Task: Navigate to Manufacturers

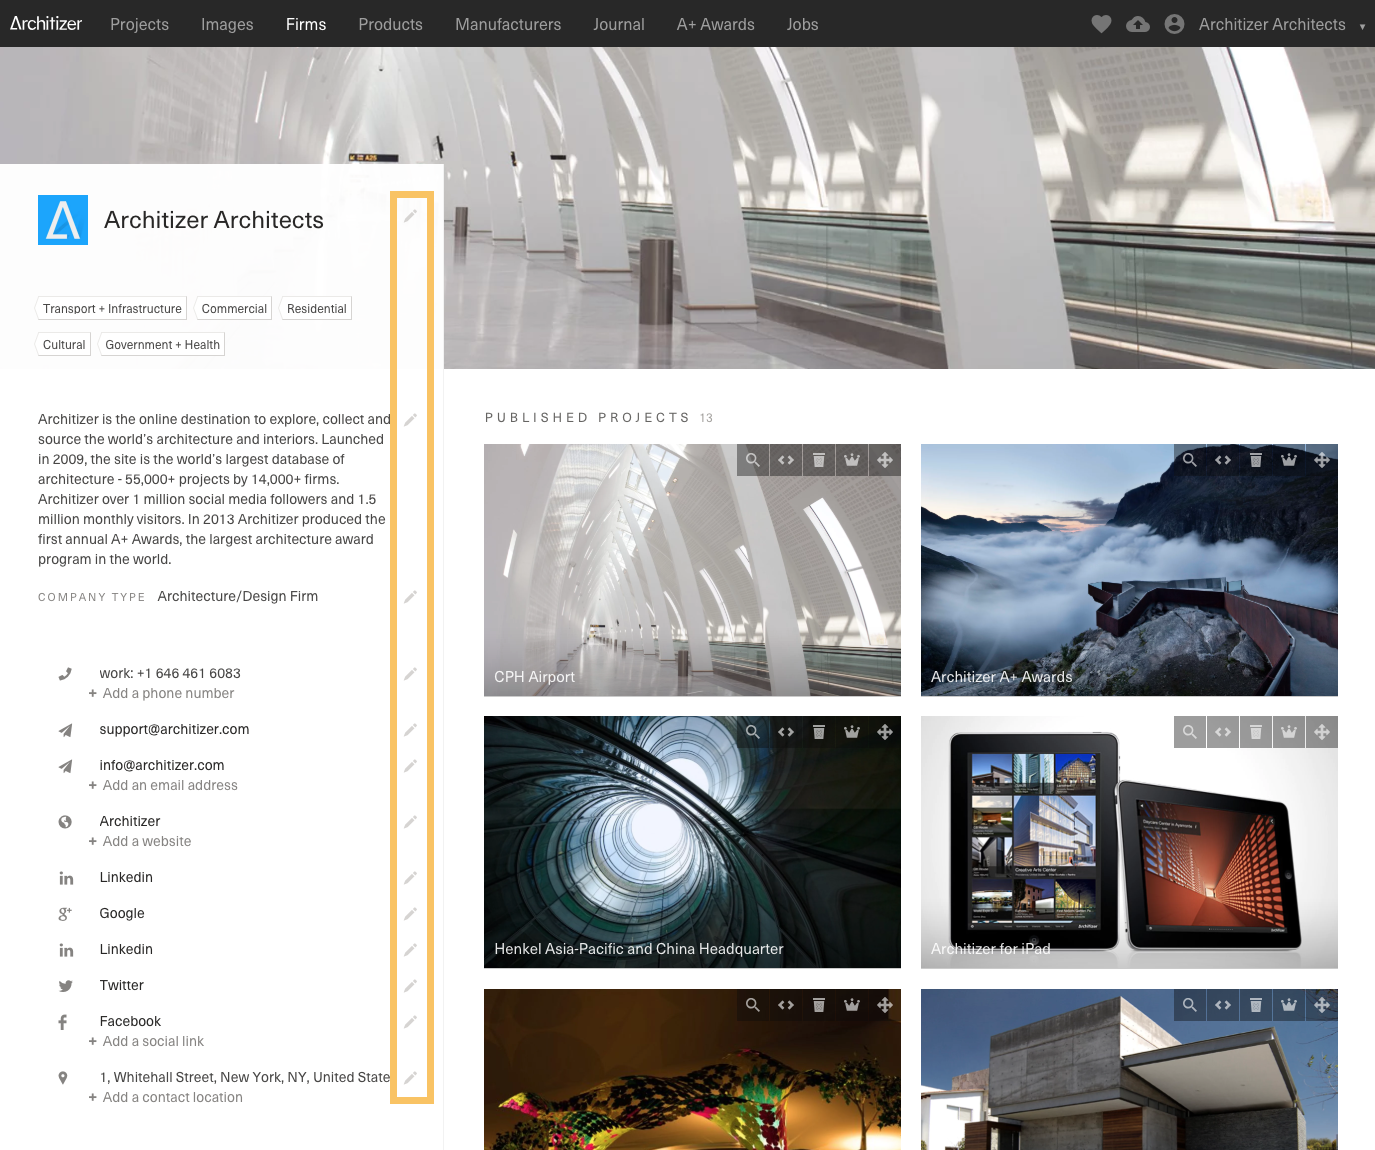Action: tap(508, 24)
